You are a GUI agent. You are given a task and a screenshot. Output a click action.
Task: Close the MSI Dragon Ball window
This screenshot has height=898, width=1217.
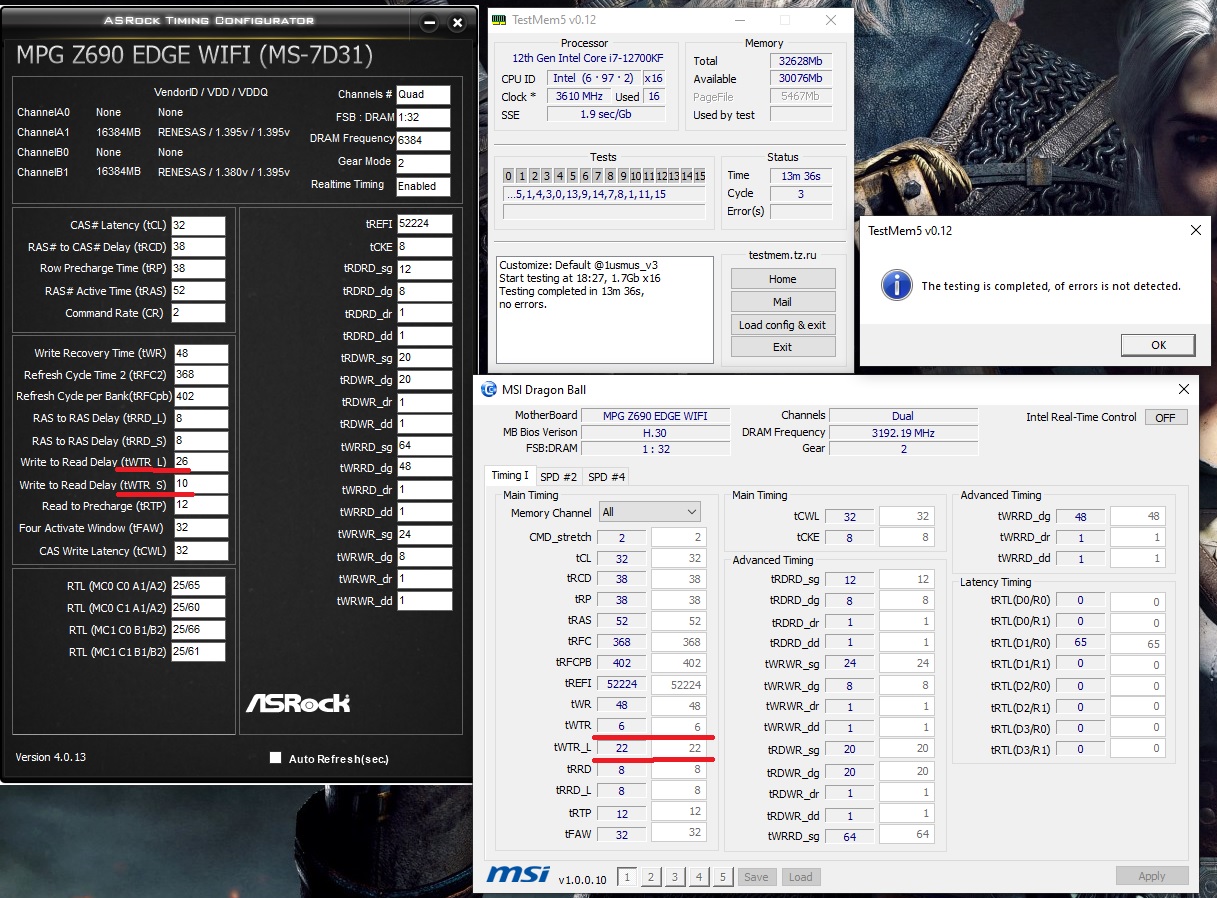[x=1184, y=389]
